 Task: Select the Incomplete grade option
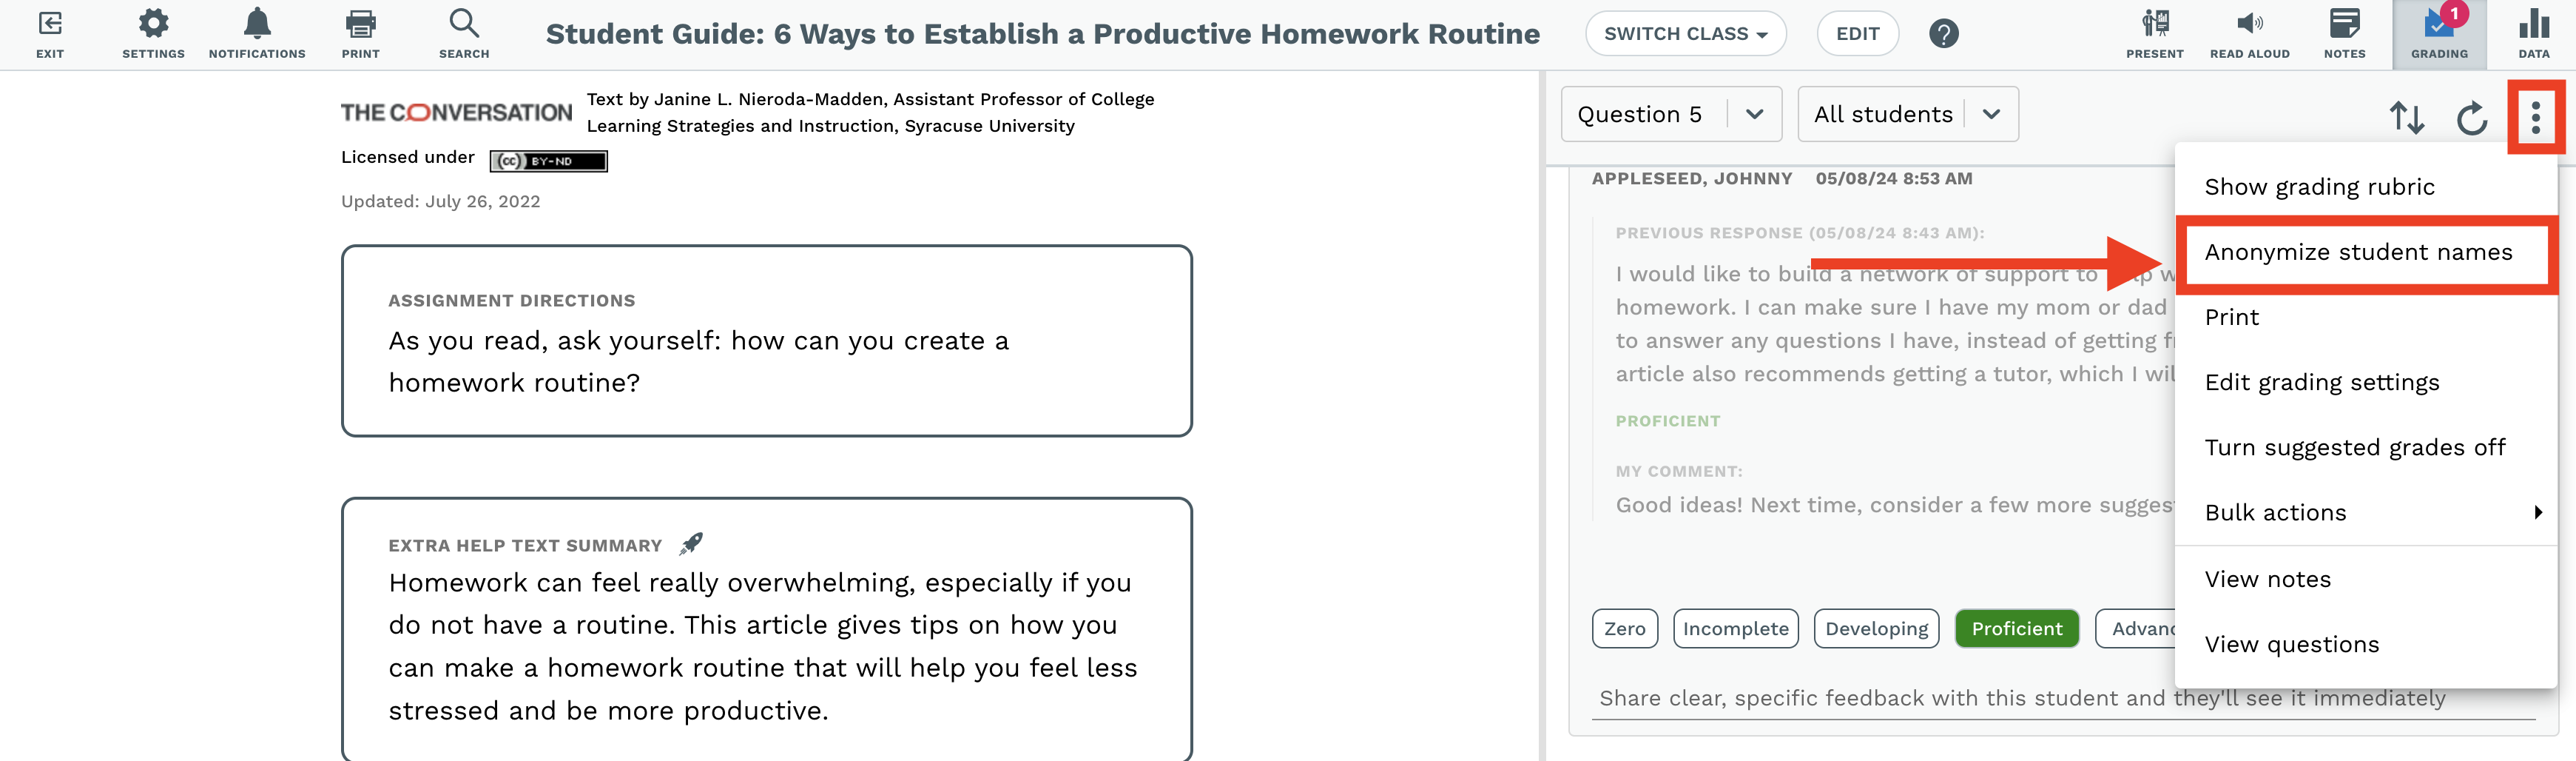(1735, 629)
